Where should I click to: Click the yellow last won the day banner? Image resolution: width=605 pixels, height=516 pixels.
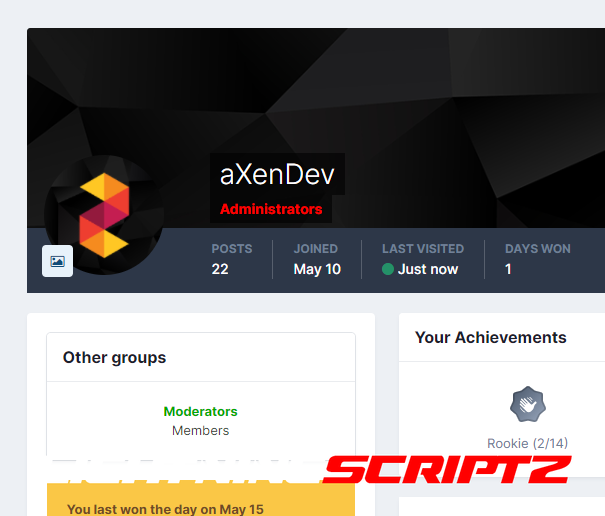[200, 501]
